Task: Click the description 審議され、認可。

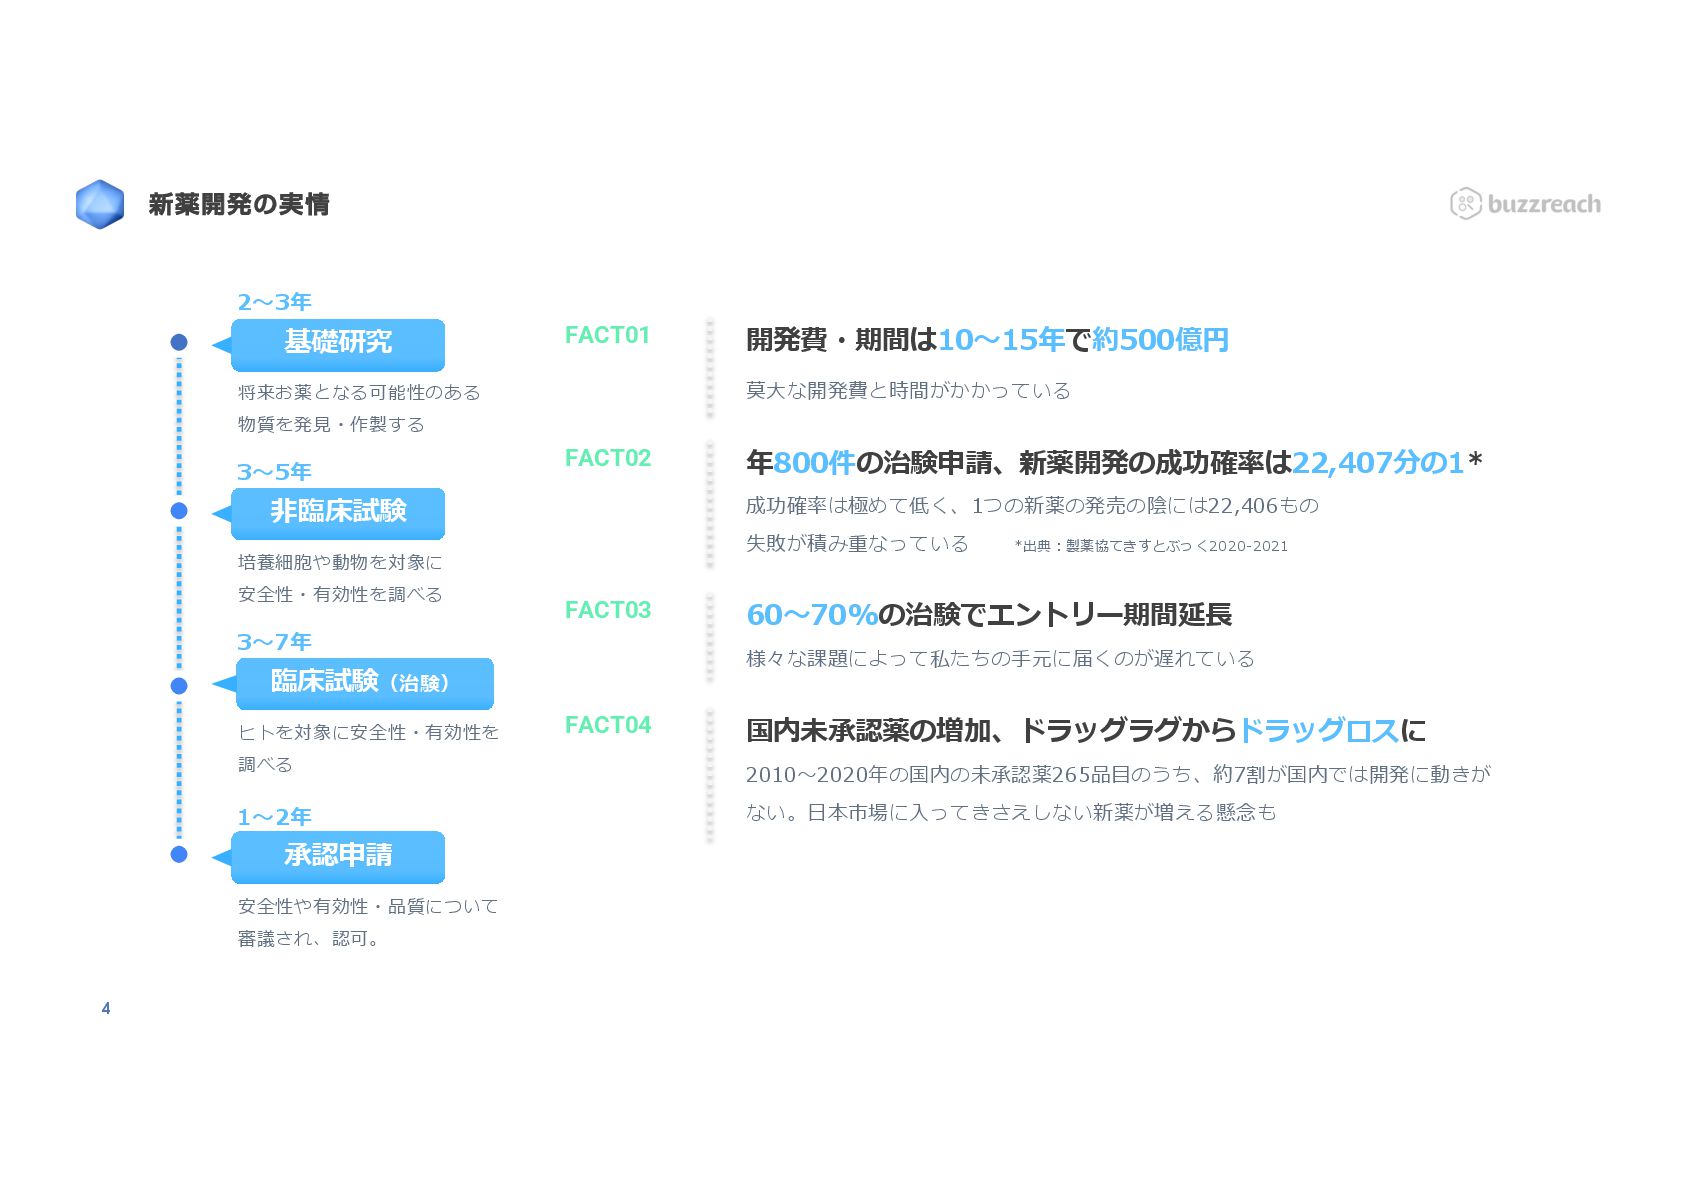Action: [308, 938]
